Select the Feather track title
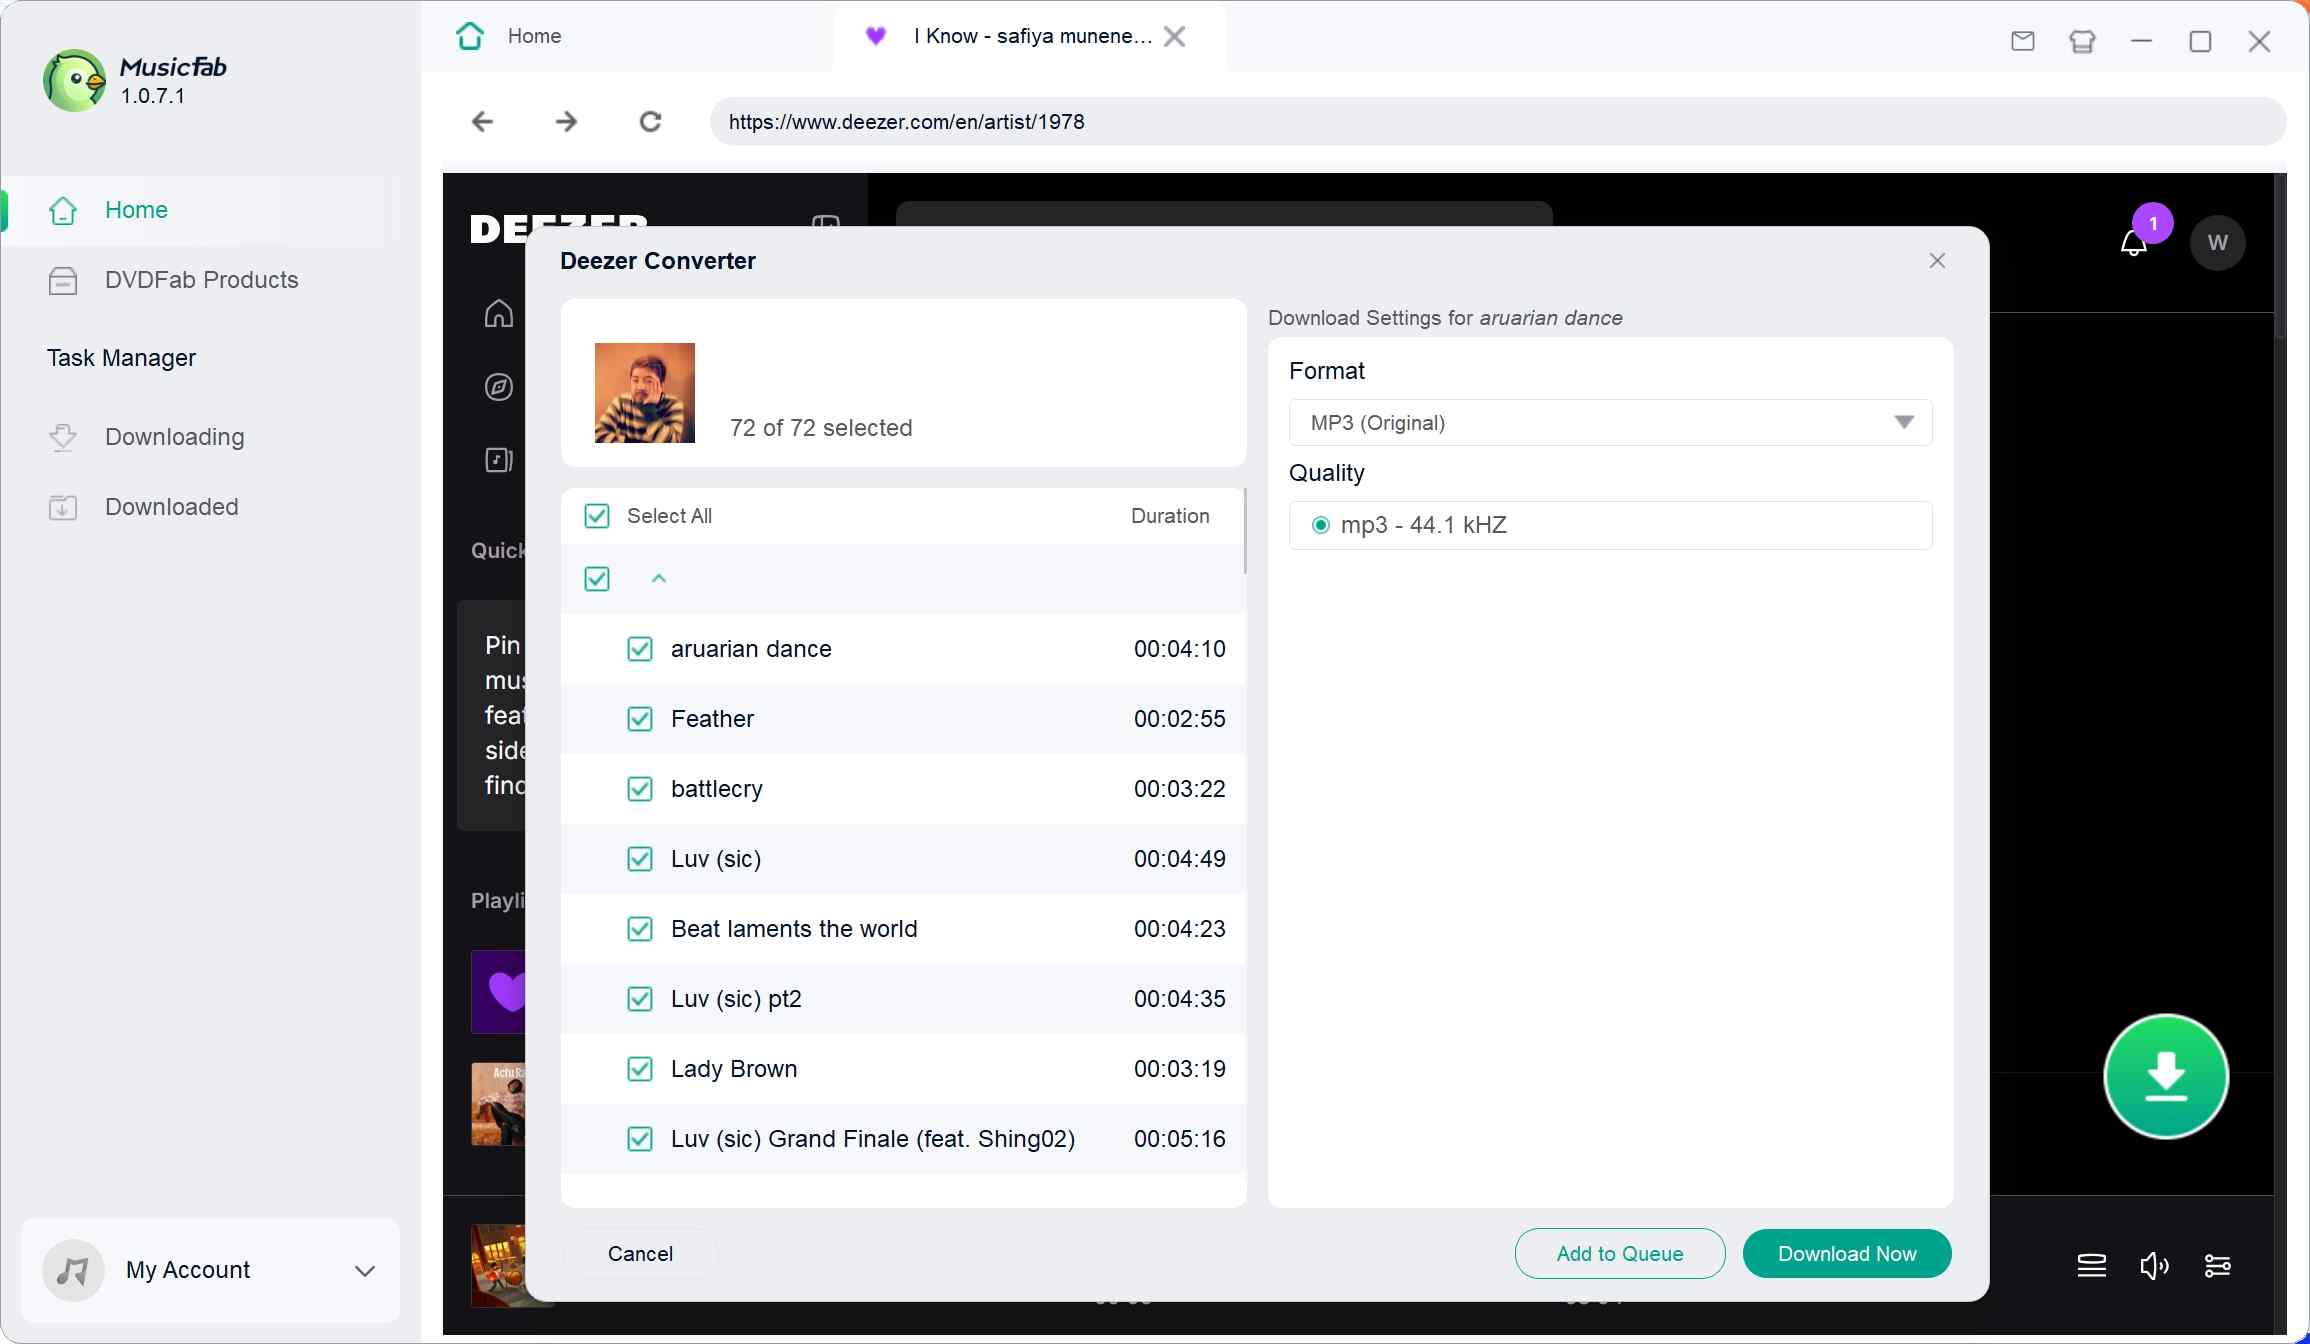The image size is (2310, 1344). pos(712,719)
